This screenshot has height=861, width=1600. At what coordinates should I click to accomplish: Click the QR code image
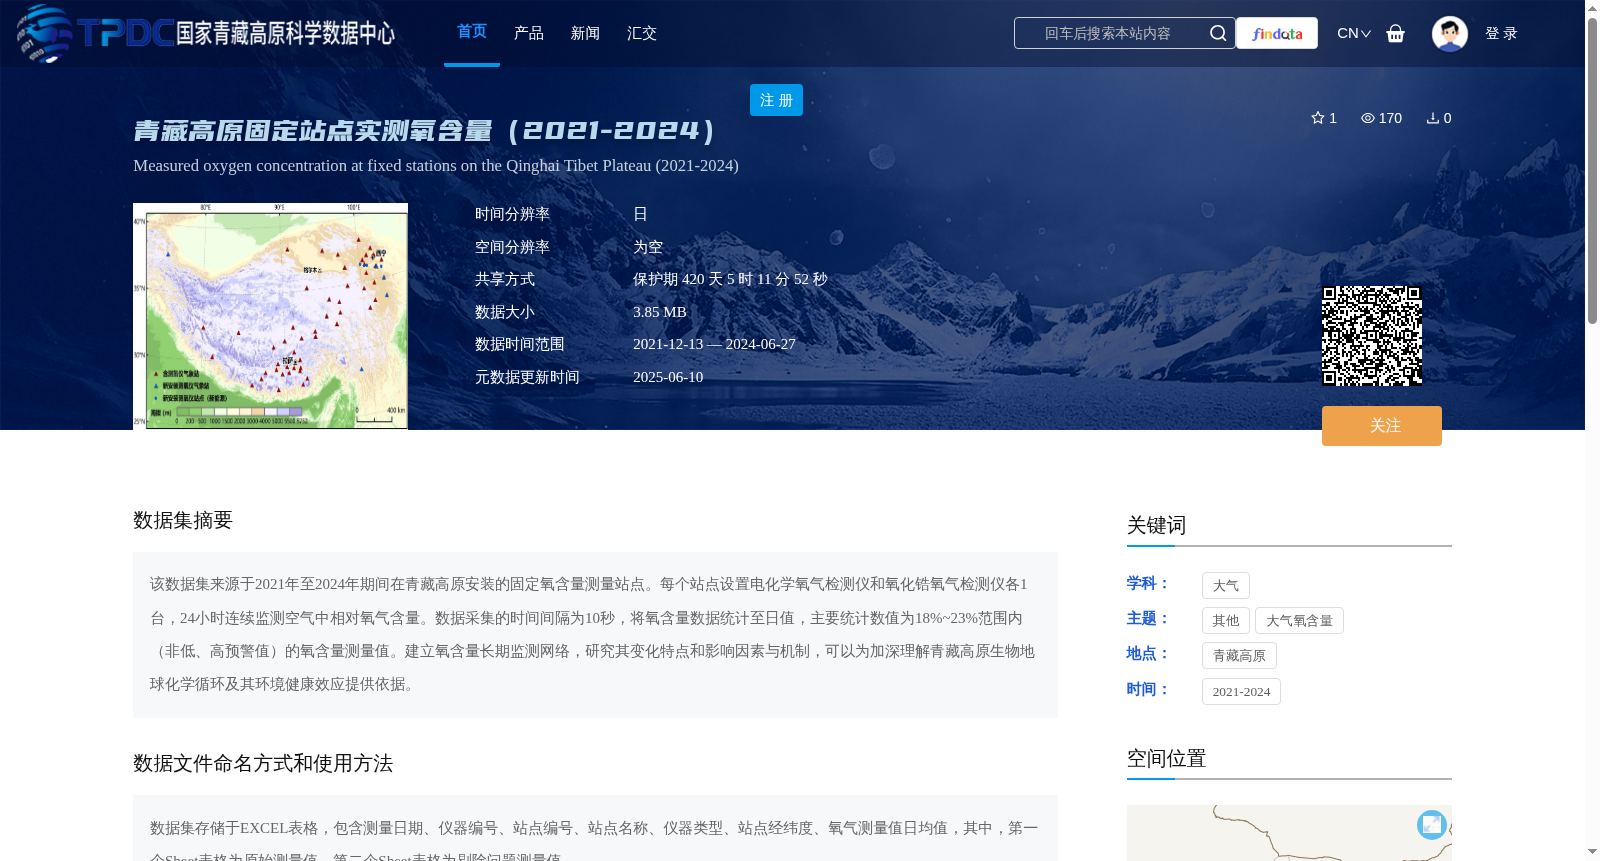[x=1372, y=336]
